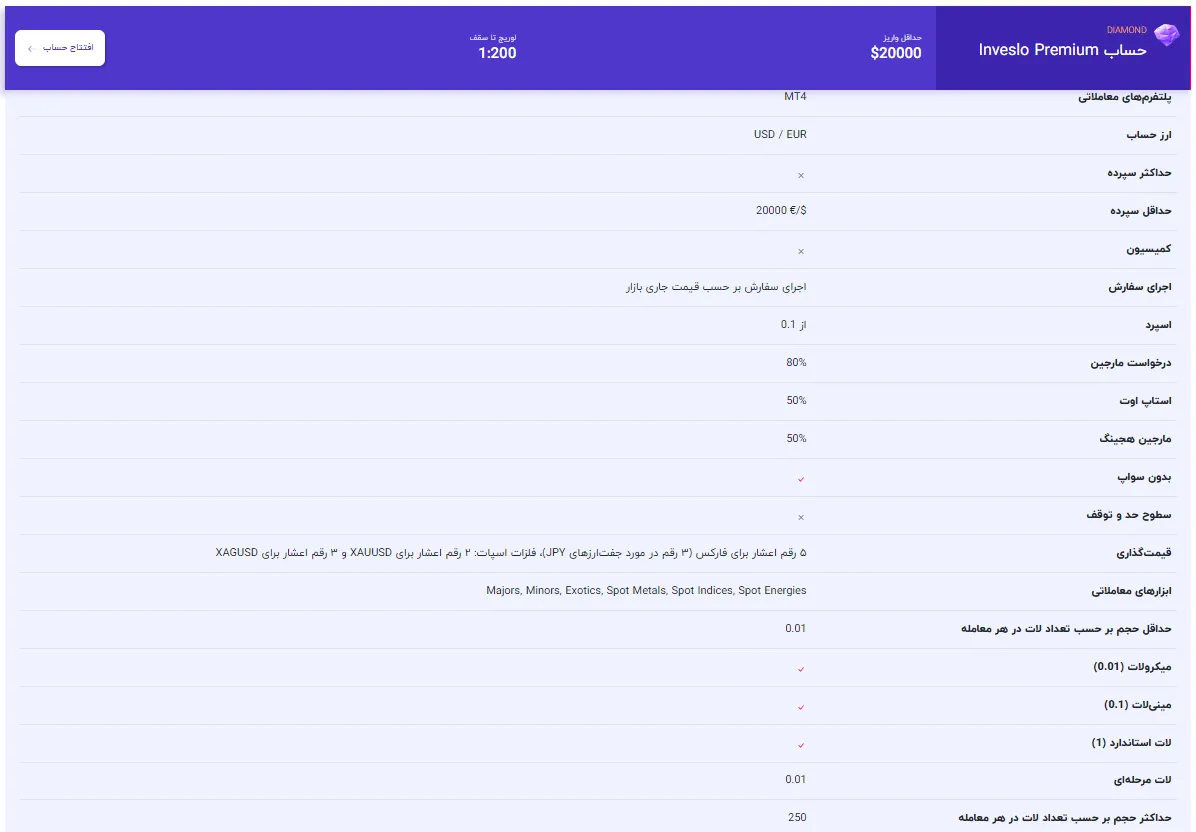
Task: Click the checkmark beside لات استاندارد (1)
Action: click(x=801, y=745)
